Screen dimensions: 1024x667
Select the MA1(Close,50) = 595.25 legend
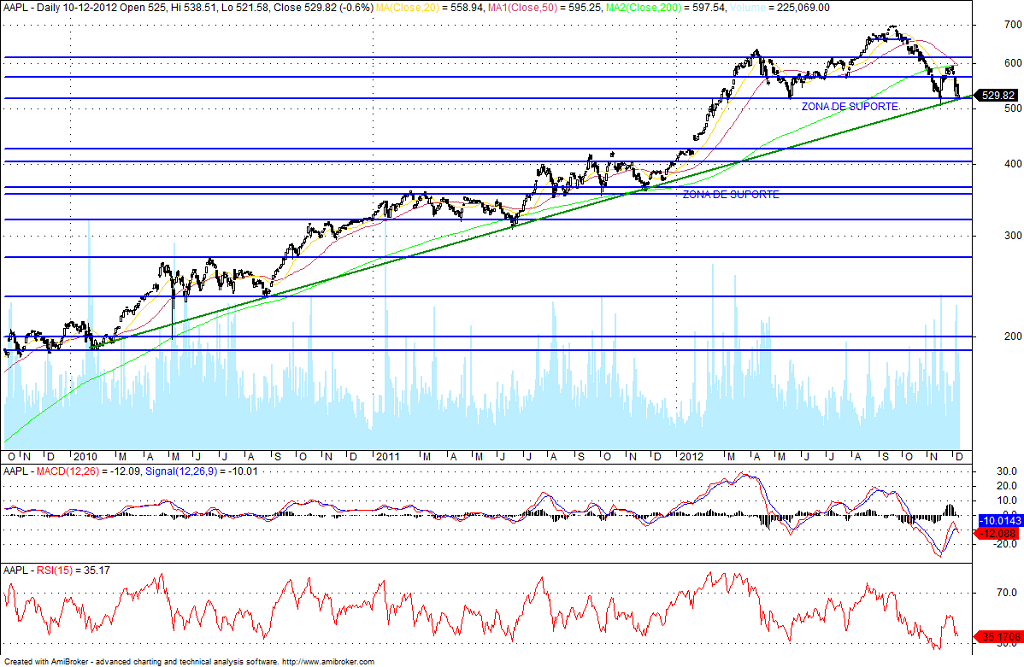[x=545, y=8]
